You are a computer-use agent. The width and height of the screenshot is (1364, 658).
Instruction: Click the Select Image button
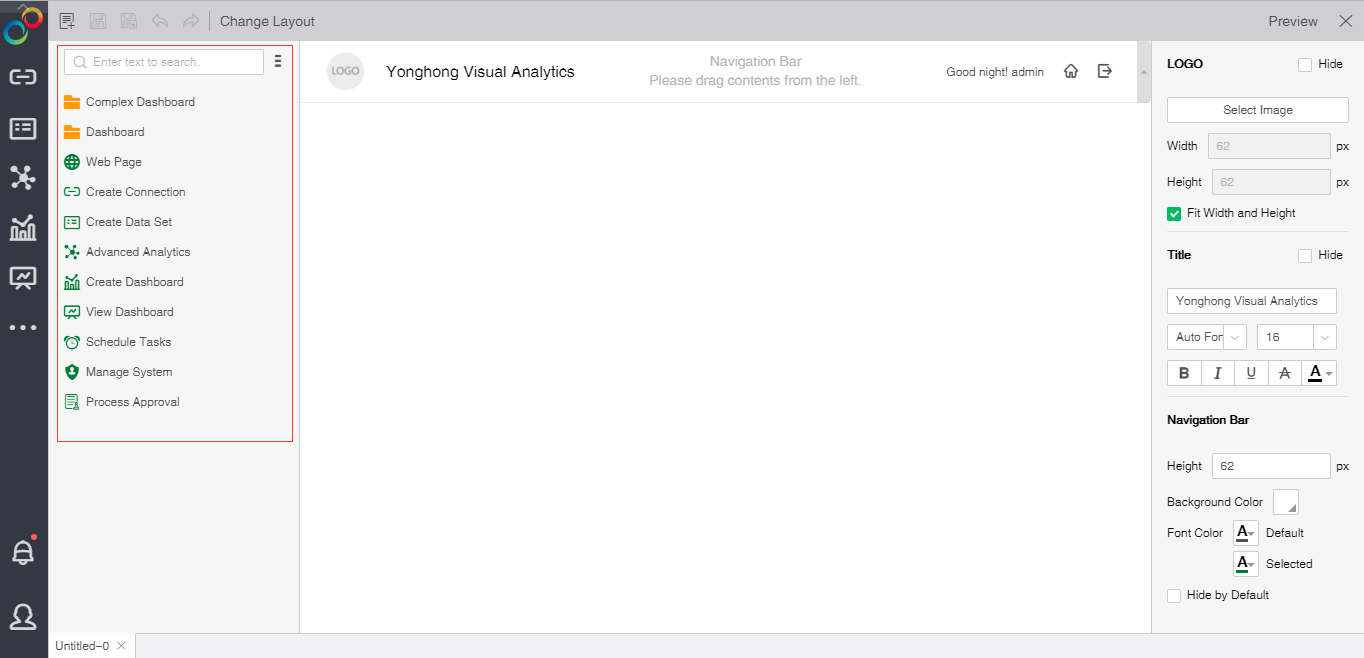click(1257, 110)
